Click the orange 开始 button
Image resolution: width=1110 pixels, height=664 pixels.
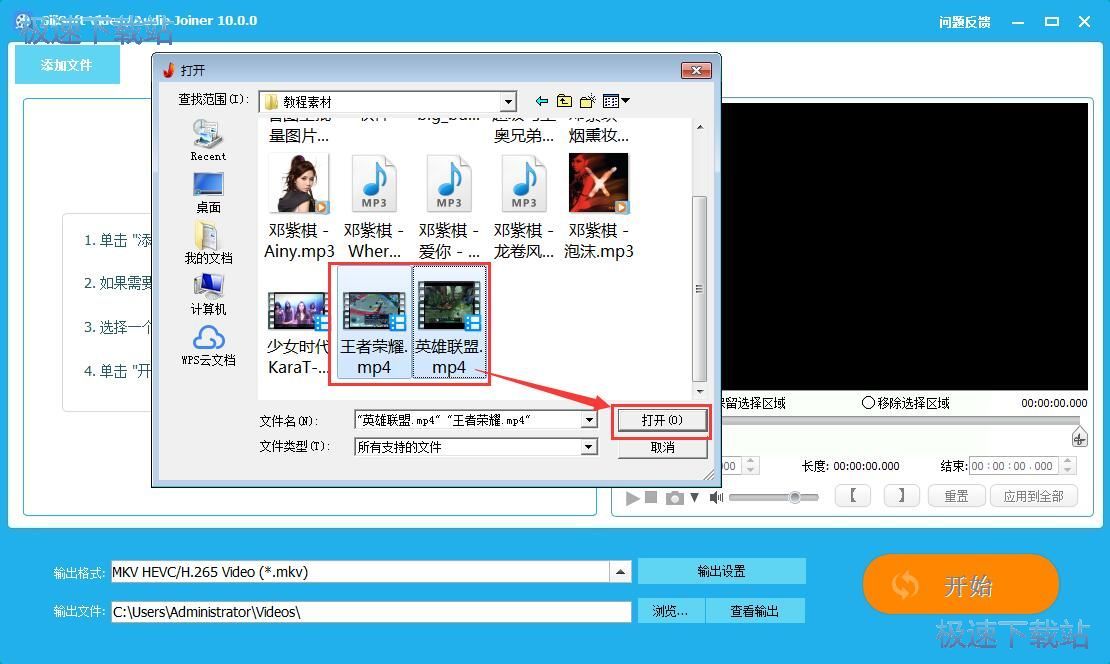coord(961,585)
